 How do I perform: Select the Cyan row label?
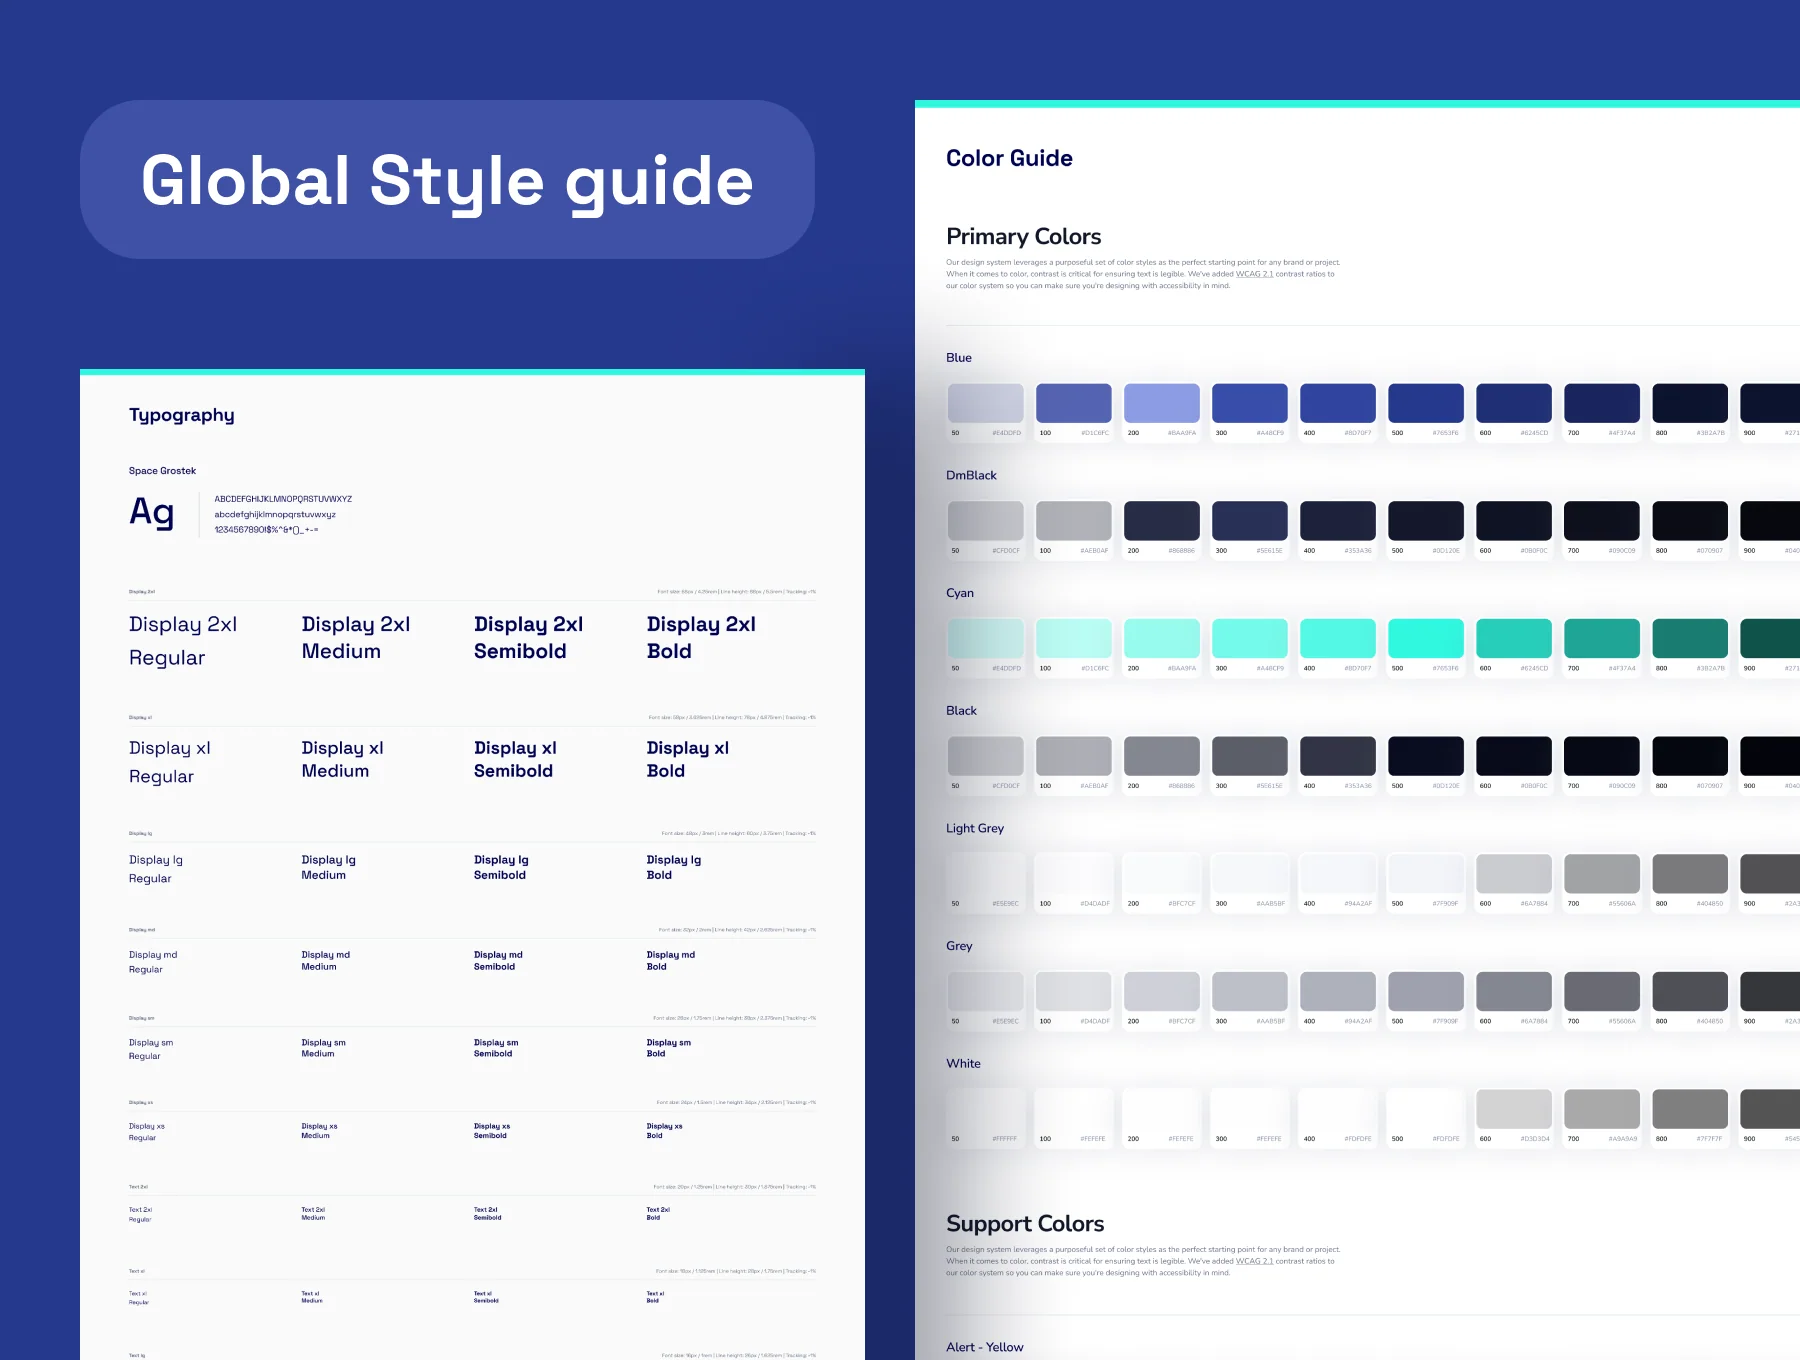point(960,593)
